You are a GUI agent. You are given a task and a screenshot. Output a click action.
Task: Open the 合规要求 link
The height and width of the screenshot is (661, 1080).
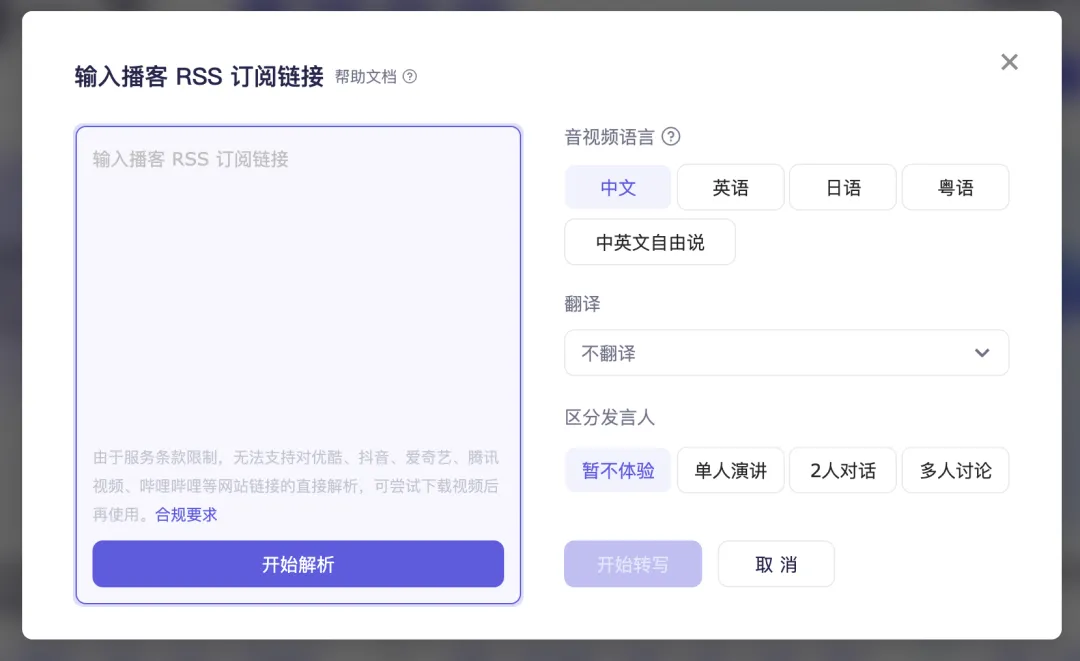click(186, 514)
